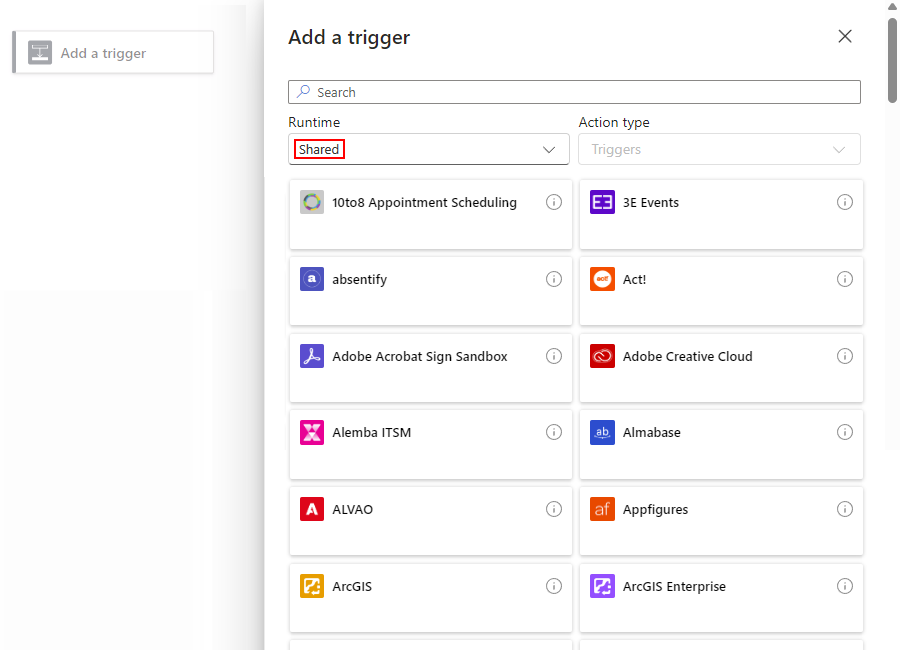The width and height of the screenshot is (900, 650).
Task: Open info for Adobe Acrobat Sign Sandbox
Action: [554, 356]
